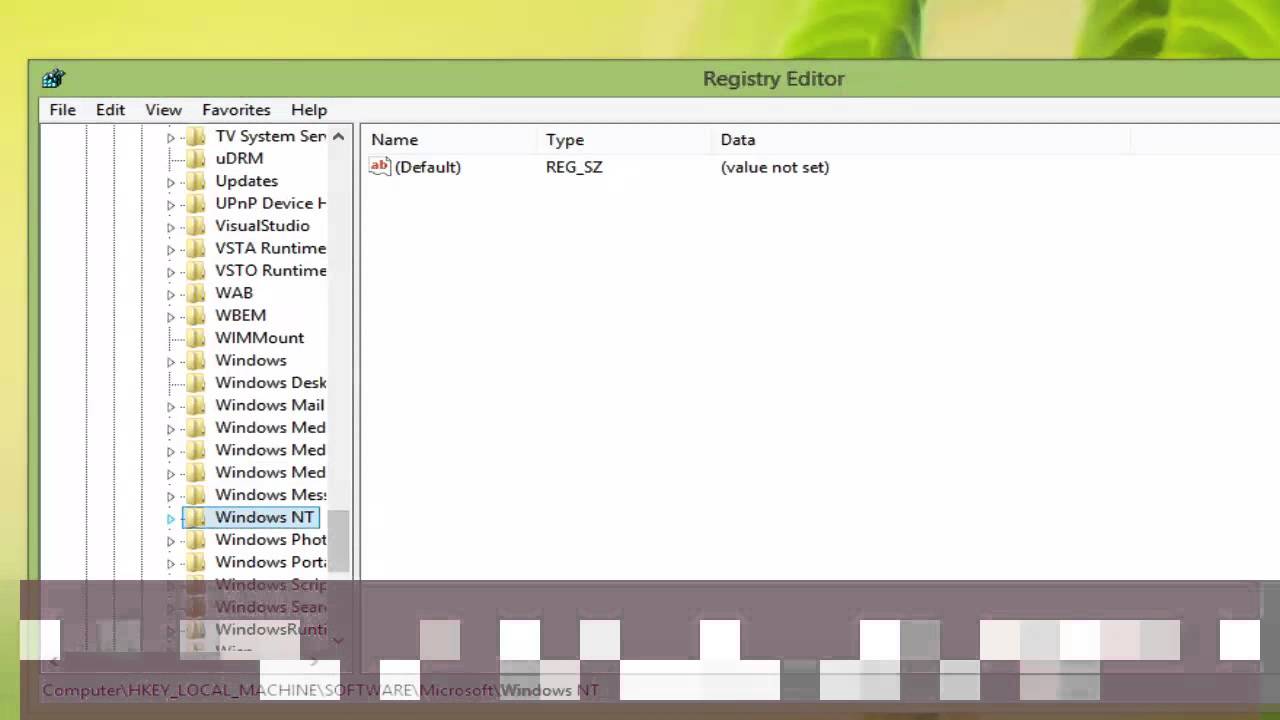Screen dimensions: 1280x720
Task: Open the Edit menu
Action: click(110, 110)
